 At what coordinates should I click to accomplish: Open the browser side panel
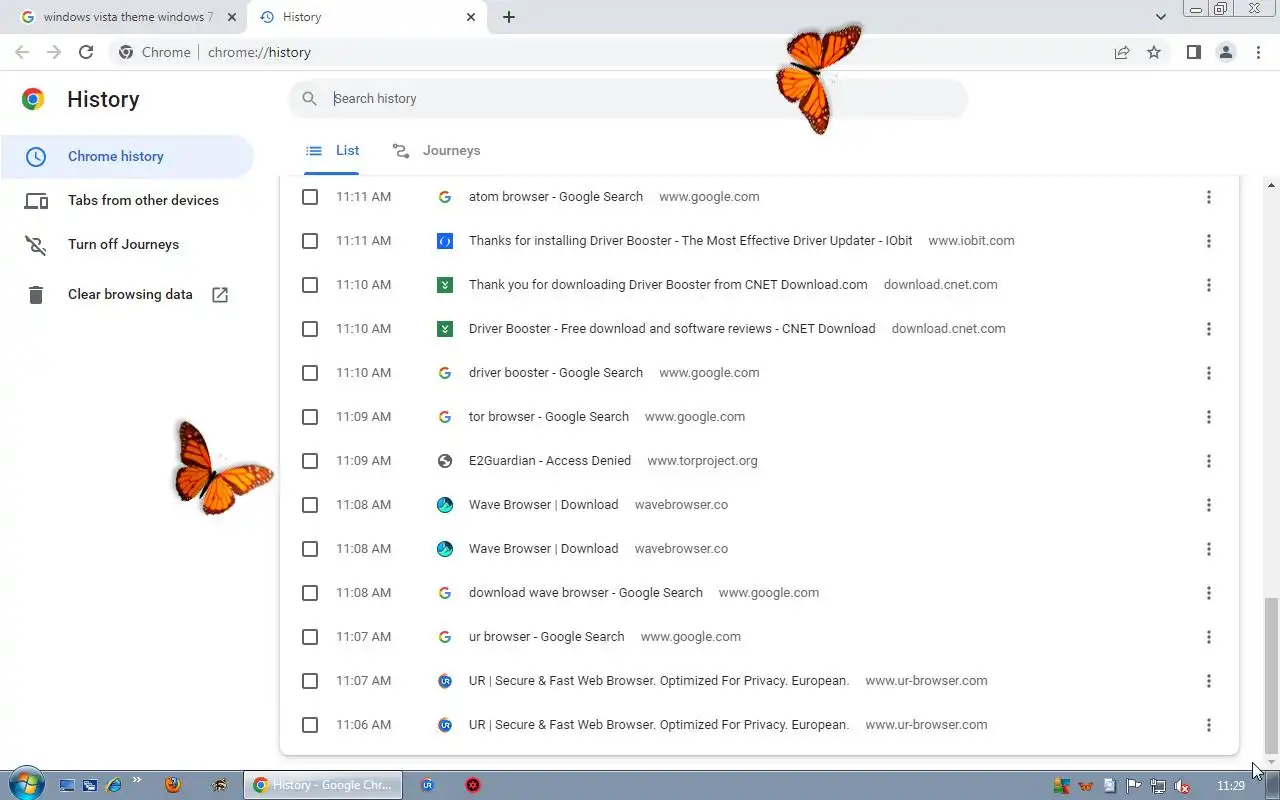(1193, 52)
